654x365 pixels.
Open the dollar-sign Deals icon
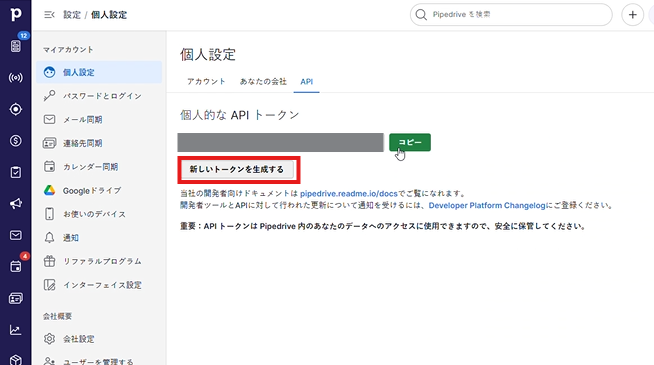tap(15, 141)
